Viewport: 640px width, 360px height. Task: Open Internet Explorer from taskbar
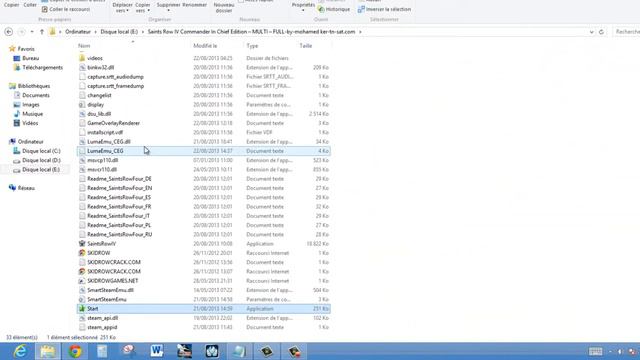point(20,351)
